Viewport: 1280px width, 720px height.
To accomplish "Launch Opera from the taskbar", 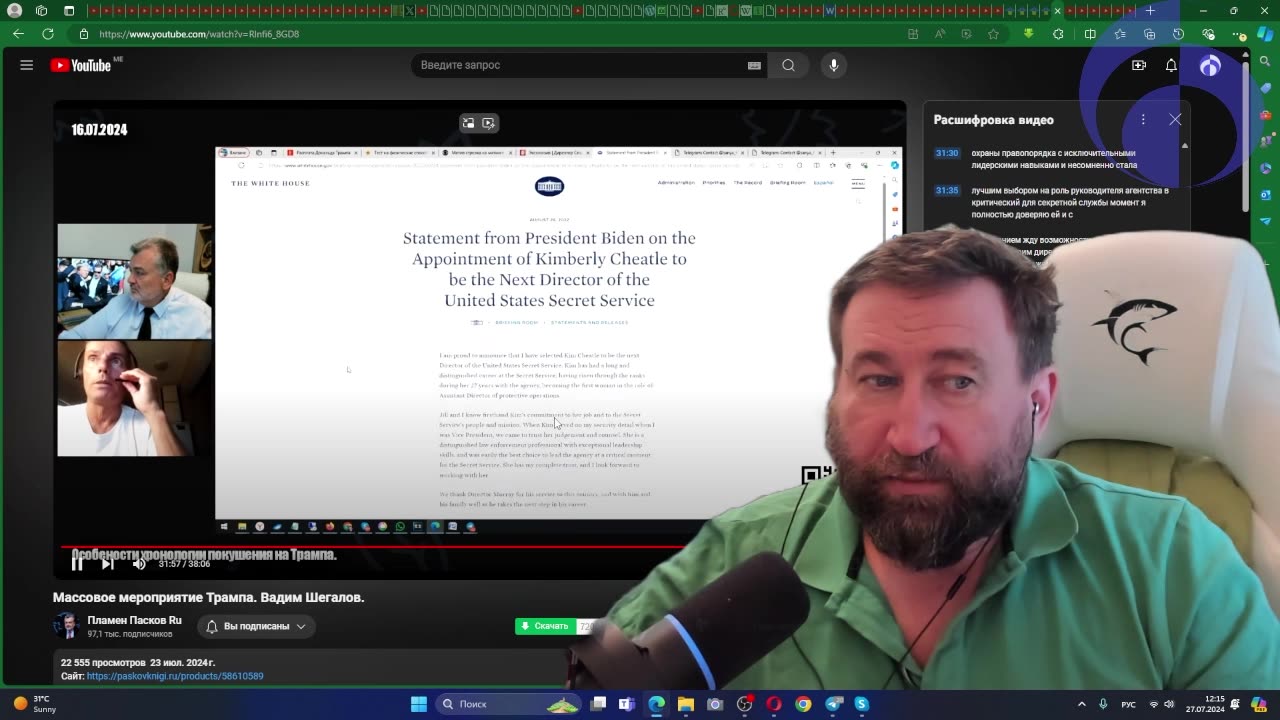I will [774, 704].
